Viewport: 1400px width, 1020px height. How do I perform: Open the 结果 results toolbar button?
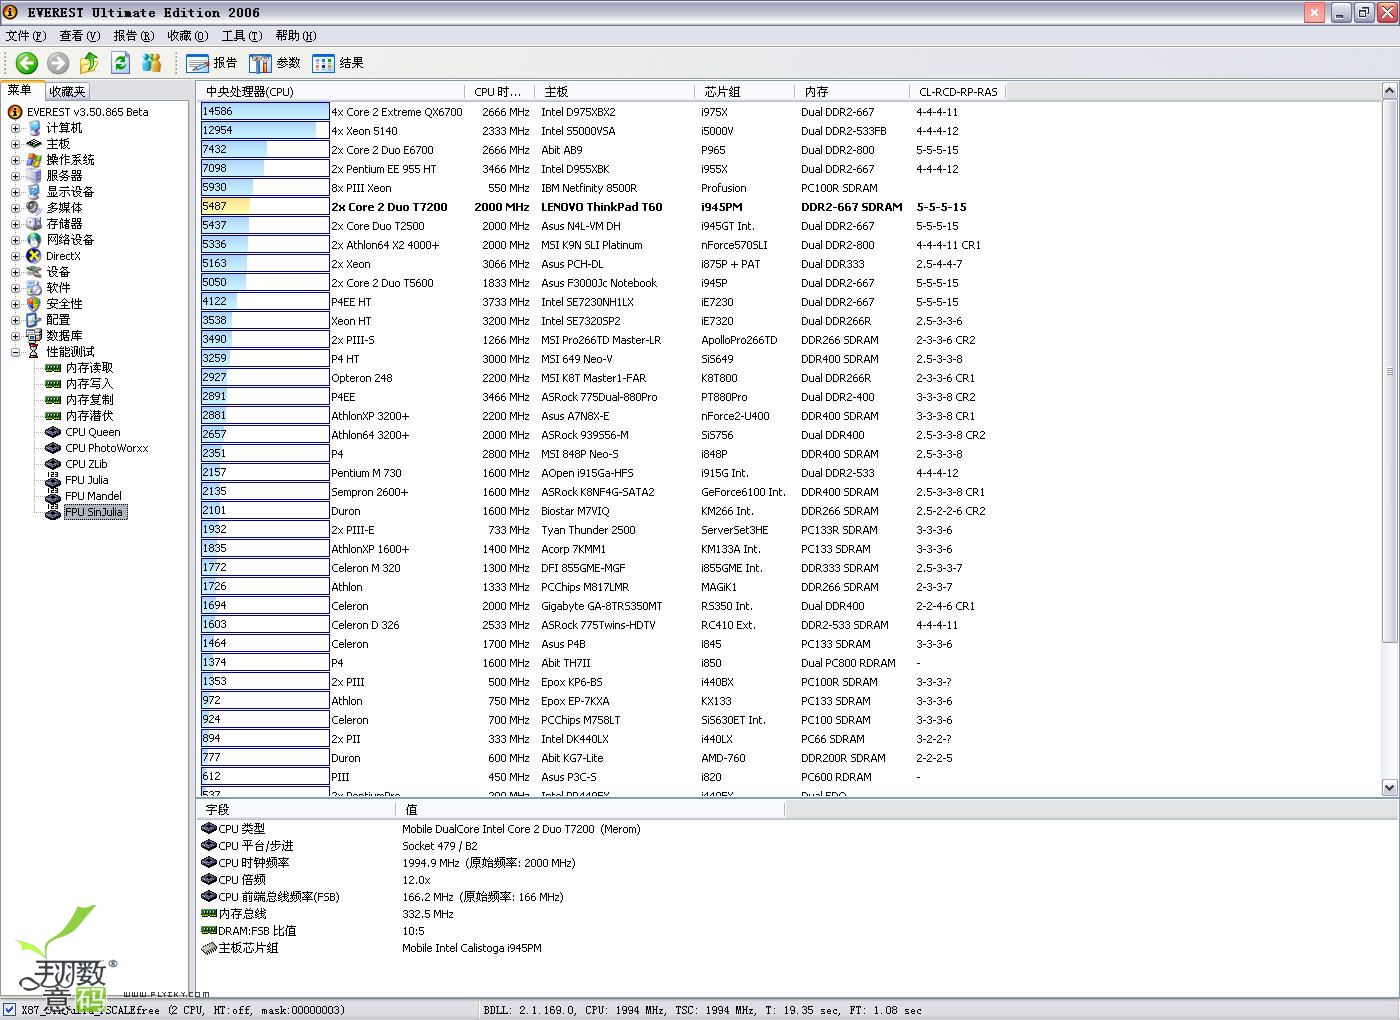click(338, 63)
